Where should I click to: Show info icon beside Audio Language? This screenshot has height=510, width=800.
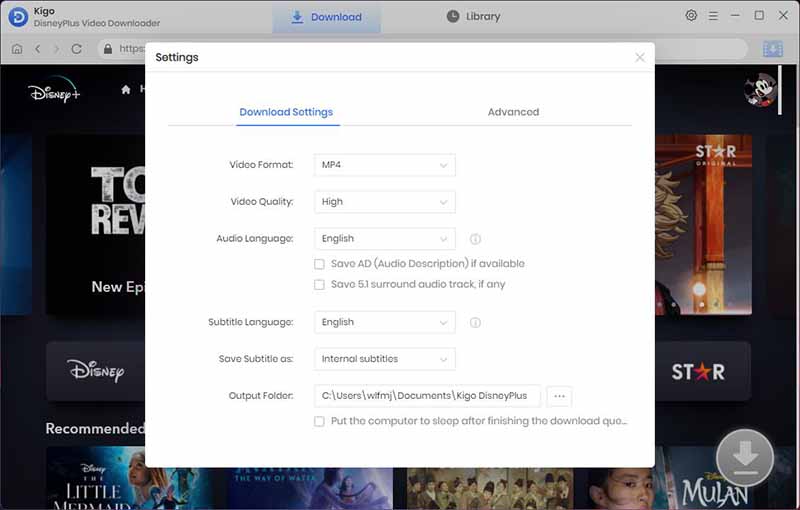coord(475,239)
